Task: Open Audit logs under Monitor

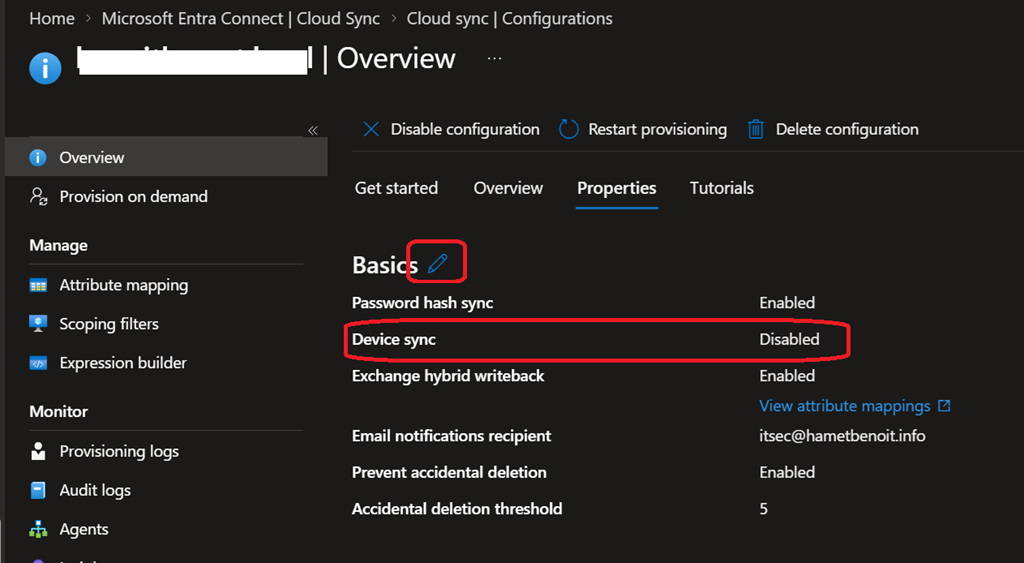Action: (95, 491)
